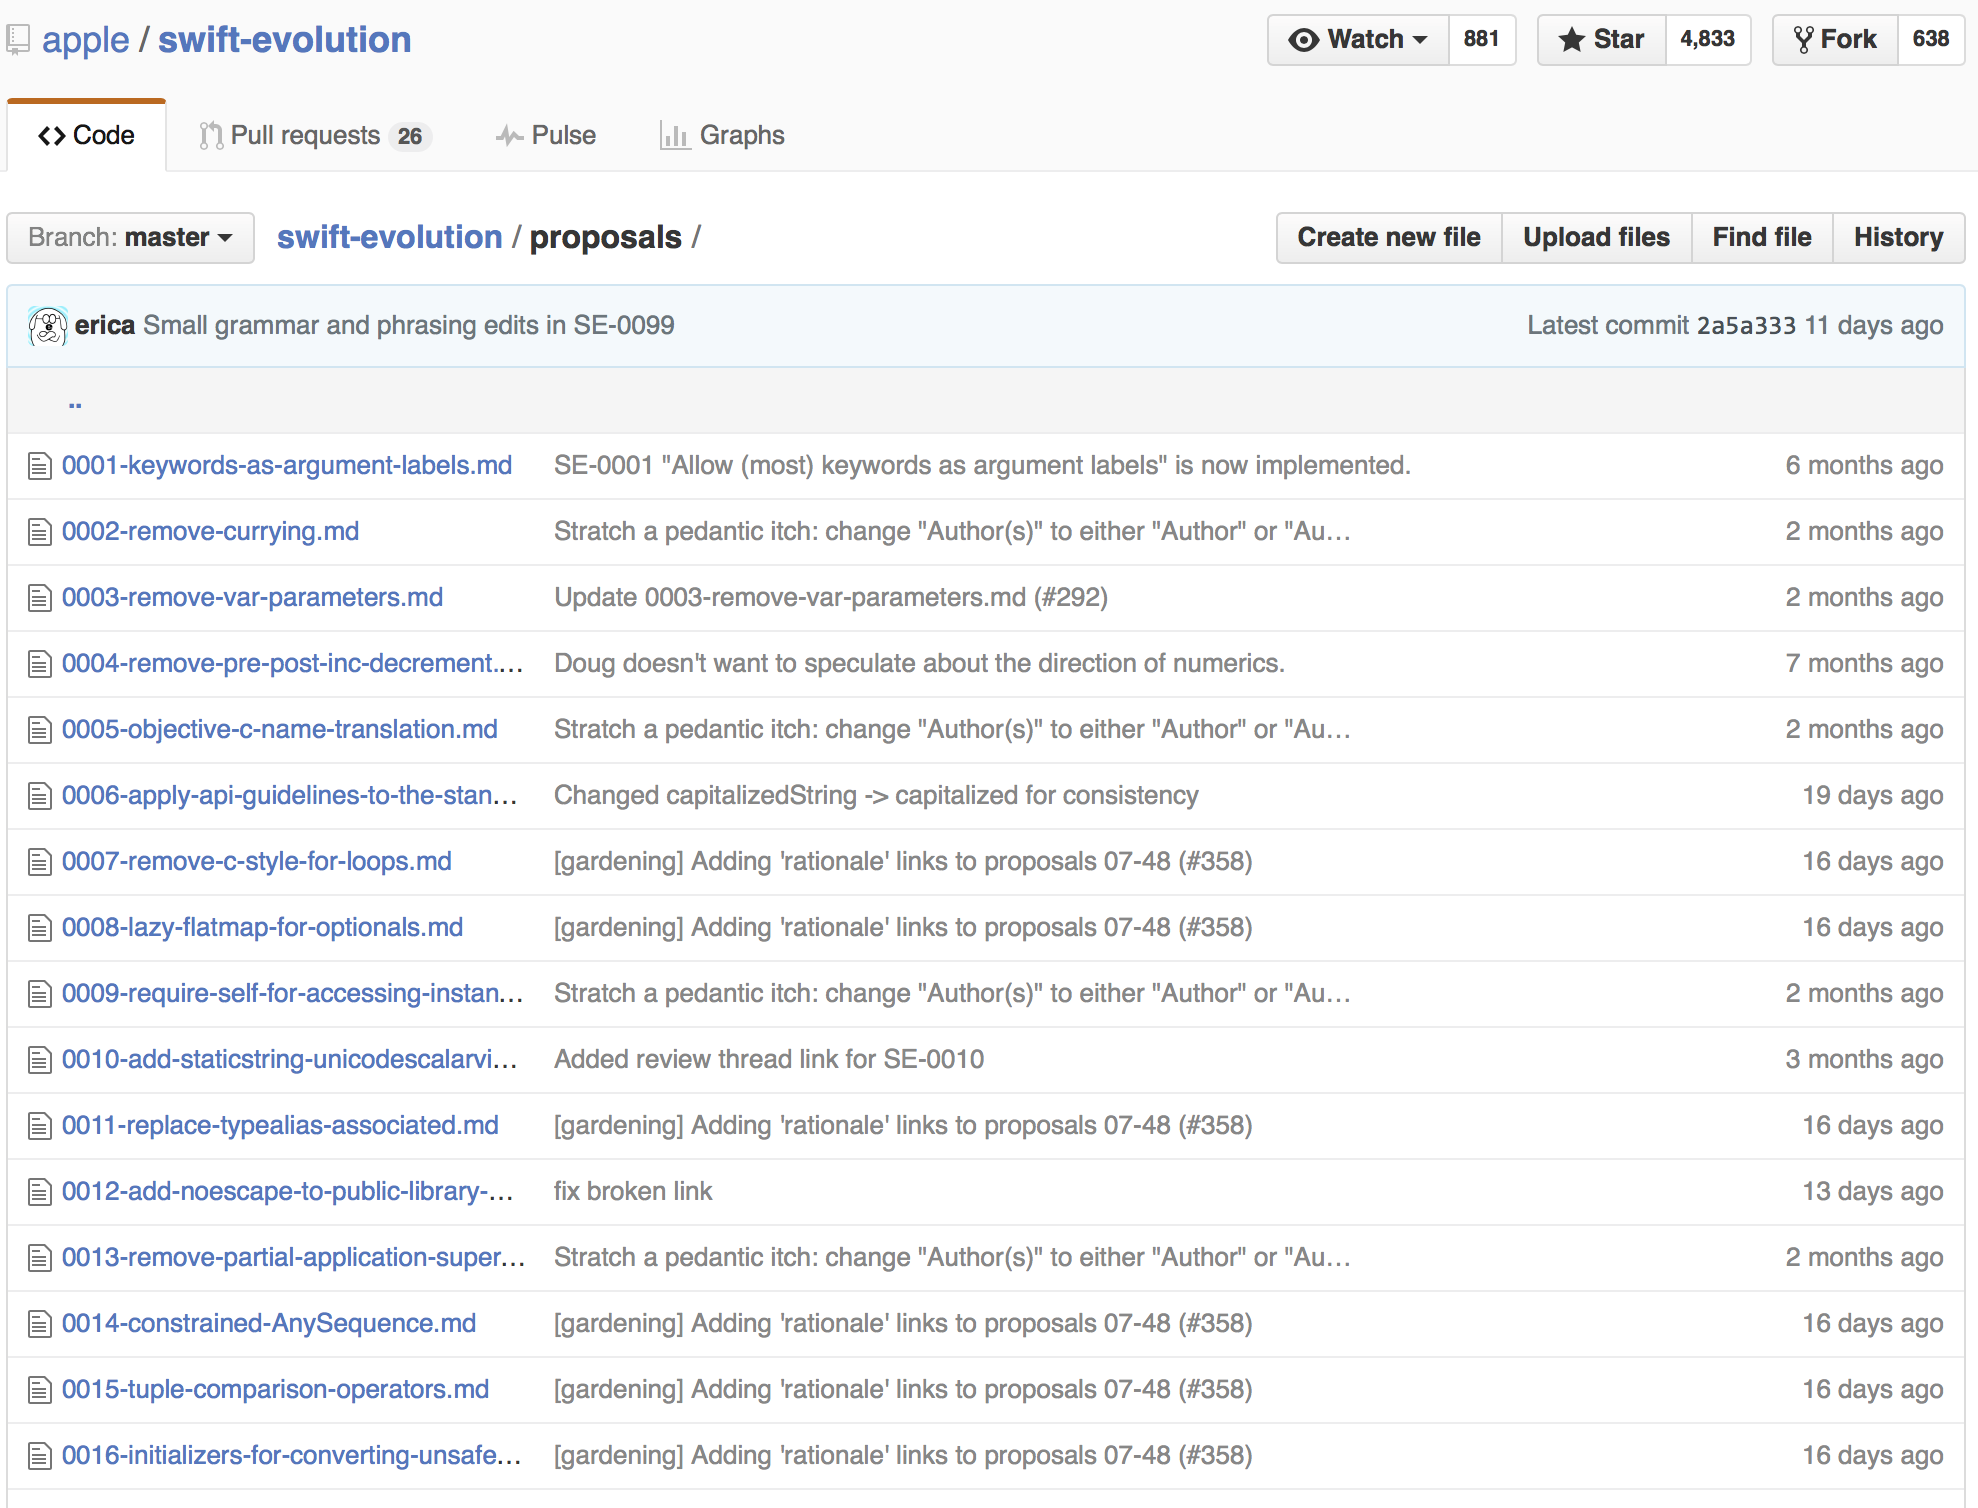This screenshot has height=1508, width=1978.
Task: Open the Branch: master dropdown
Action: tap(131, 238)
